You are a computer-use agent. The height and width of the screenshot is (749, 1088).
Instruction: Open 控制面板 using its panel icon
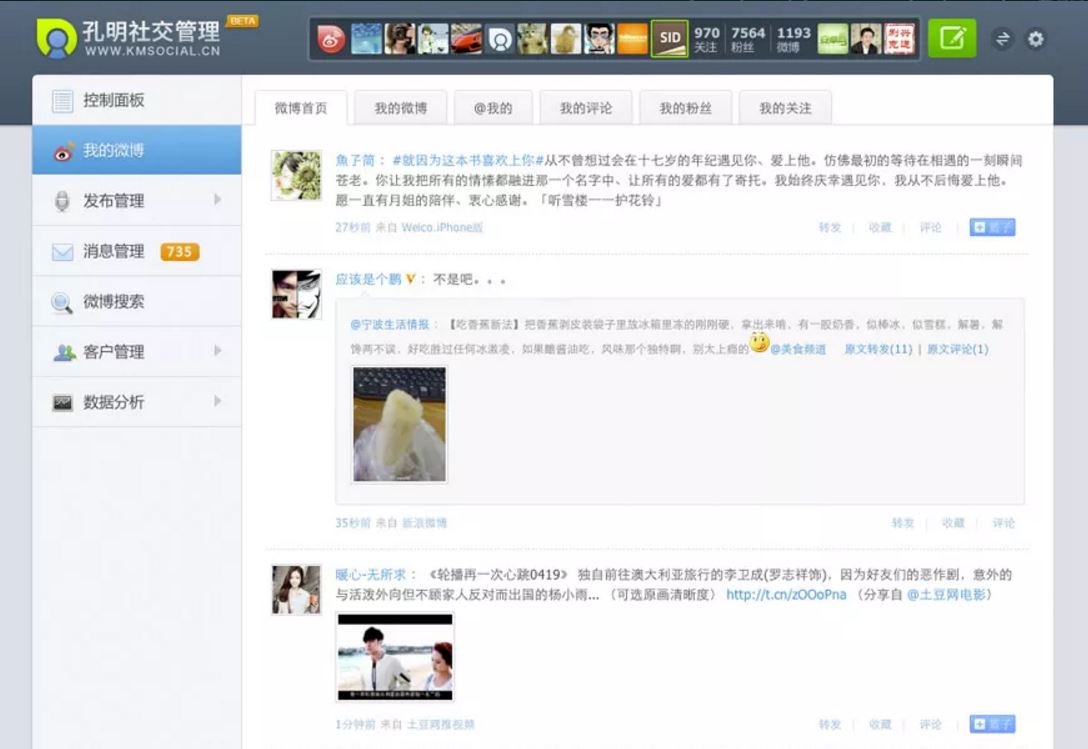click(62, 100)
